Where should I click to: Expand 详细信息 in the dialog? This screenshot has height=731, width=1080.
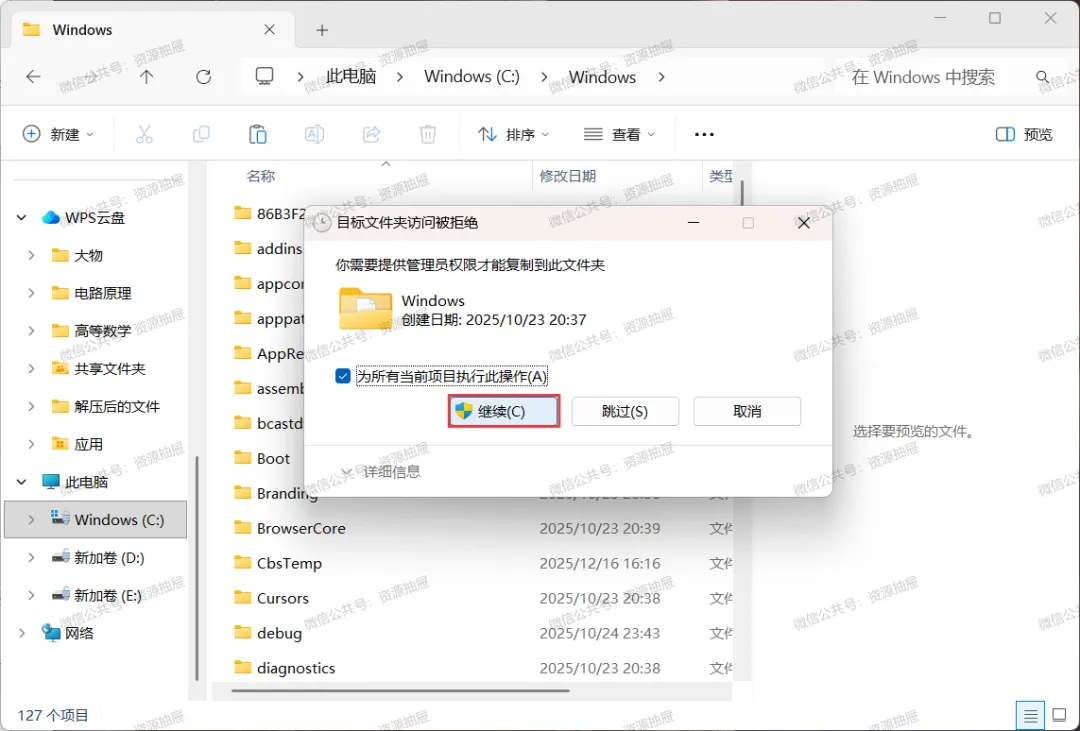[381, 471]
